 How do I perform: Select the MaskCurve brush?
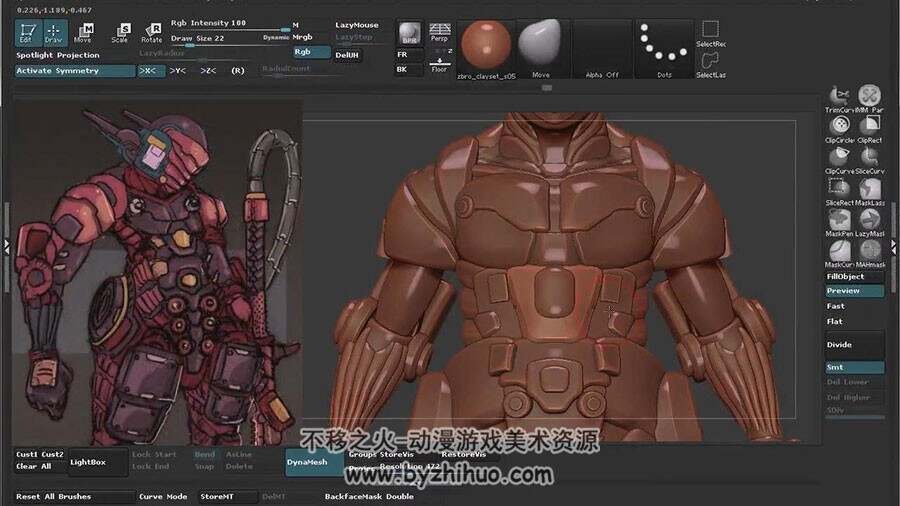(x=840, y=254)
